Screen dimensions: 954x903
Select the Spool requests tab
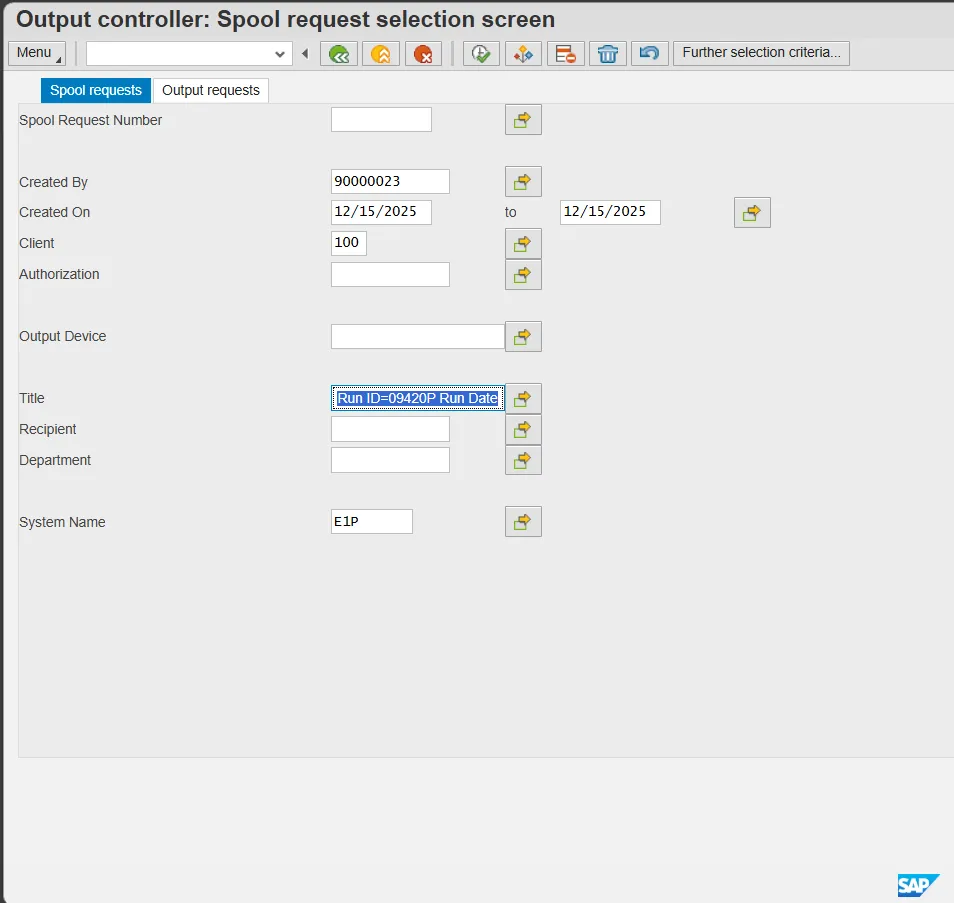[x=96, y=90]
